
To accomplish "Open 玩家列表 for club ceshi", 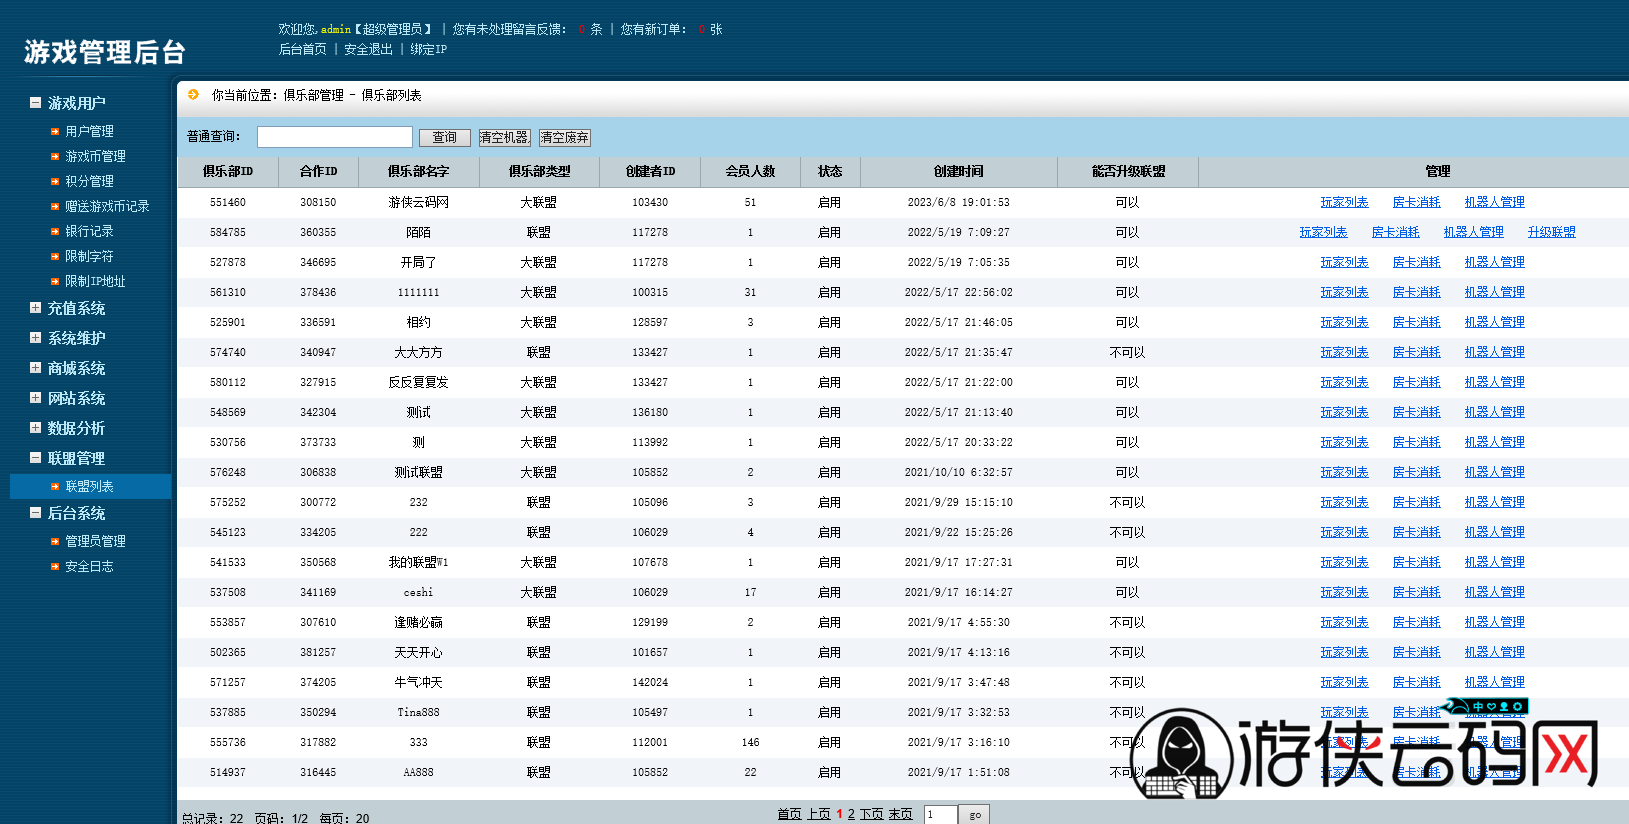I will pyautogui.click(x=1344, y=592).
